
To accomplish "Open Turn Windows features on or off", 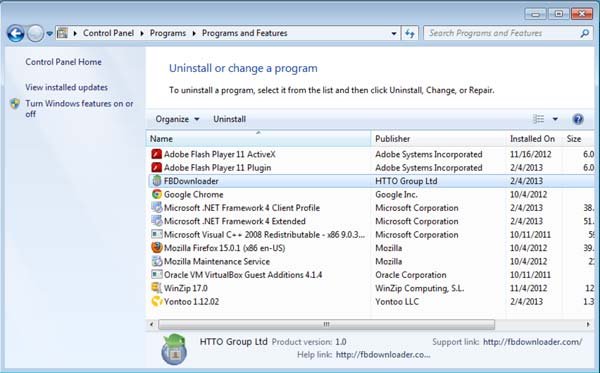I will coord(79,109).
